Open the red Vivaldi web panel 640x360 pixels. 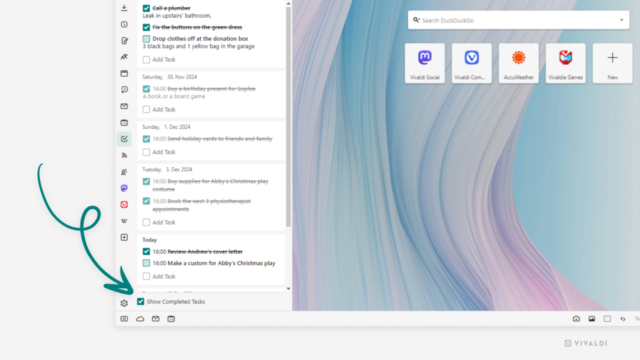click(124, 204)
